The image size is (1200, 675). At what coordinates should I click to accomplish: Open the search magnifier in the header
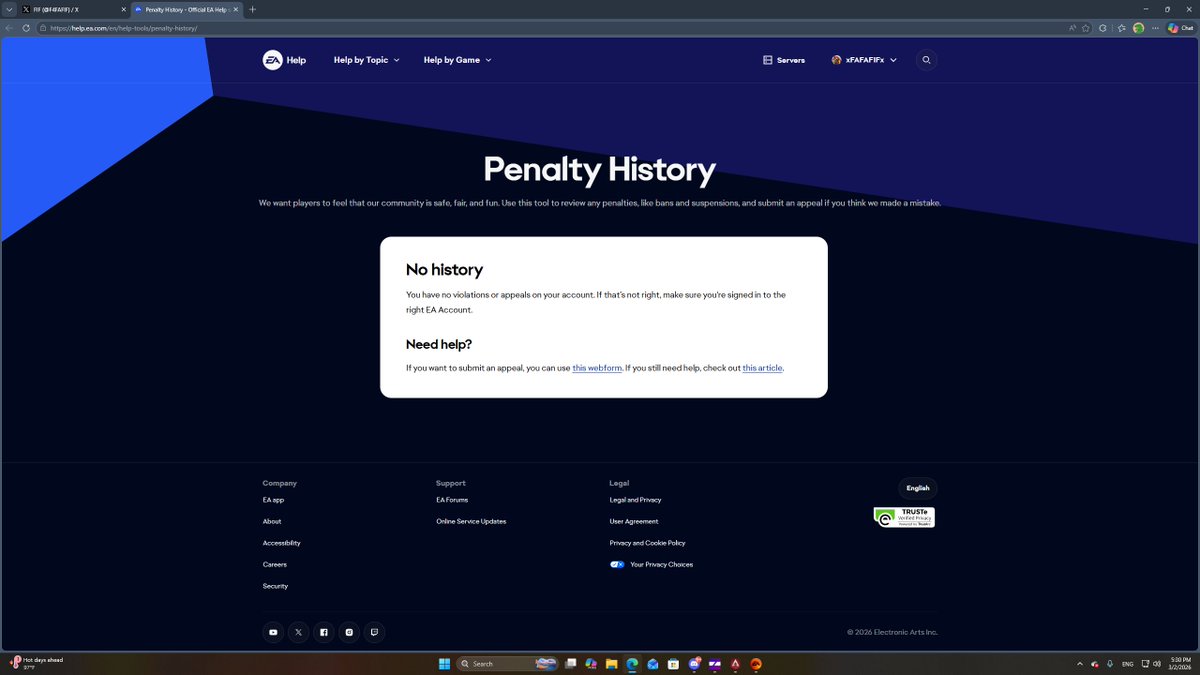[926, 60]
